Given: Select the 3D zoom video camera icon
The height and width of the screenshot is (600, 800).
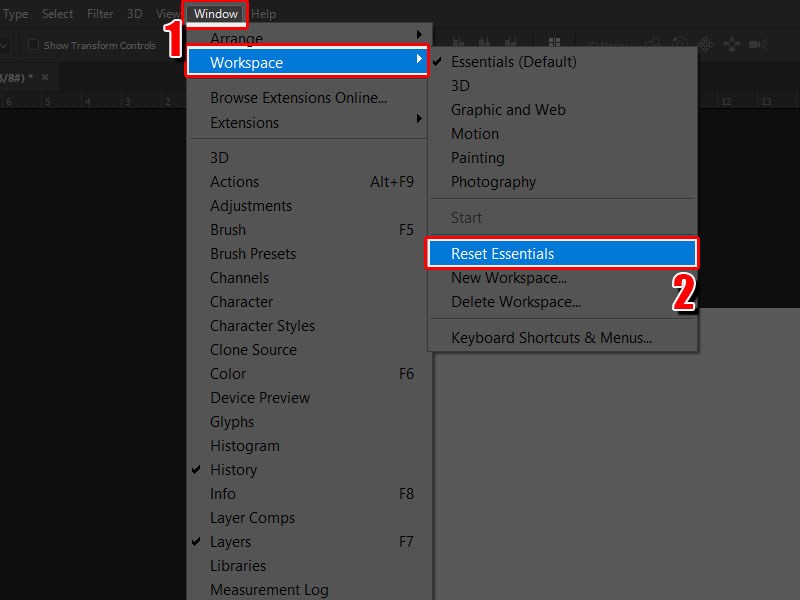Looking at the screenshot, I should tap(757, 44).
